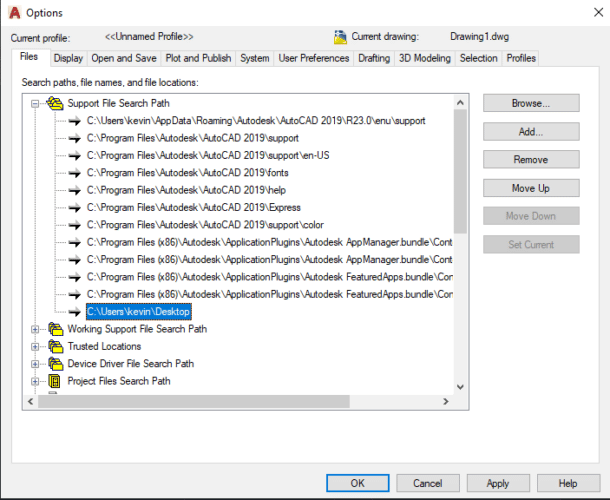Click the horizontal scrollbar right arrow
The height and width of the screenshot is (500, 610).
tap(446, 401)
